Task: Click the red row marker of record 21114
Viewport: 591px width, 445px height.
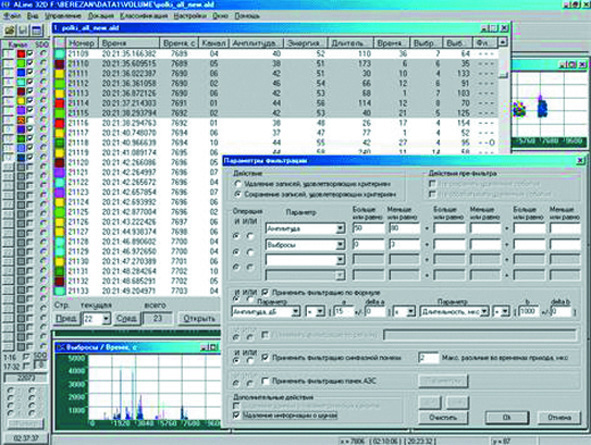Action: click(60, 103)
